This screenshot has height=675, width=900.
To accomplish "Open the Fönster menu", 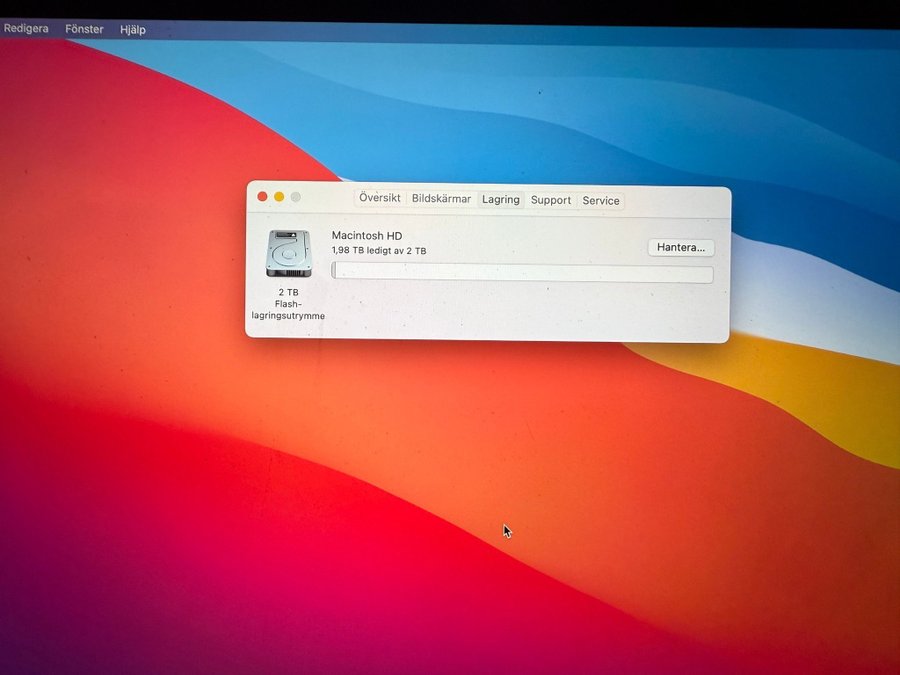I will point(84,29).
